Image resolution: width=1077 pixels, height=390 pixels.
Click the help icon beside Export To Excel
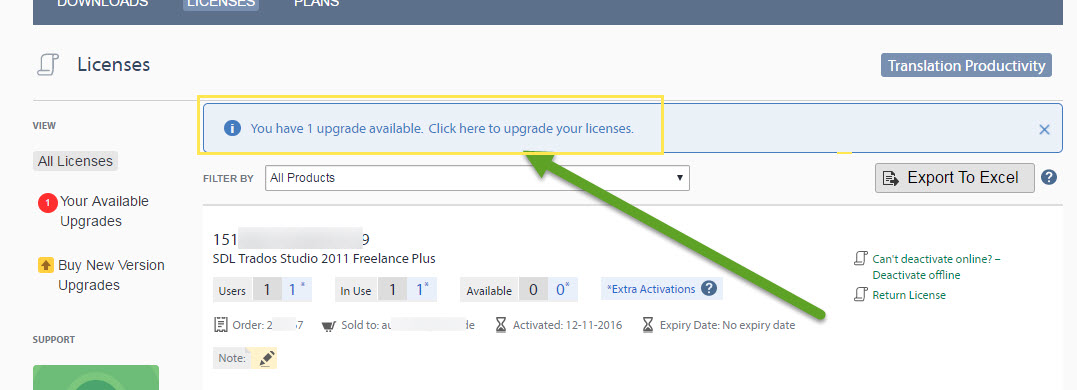click(x=1048, y=177)
